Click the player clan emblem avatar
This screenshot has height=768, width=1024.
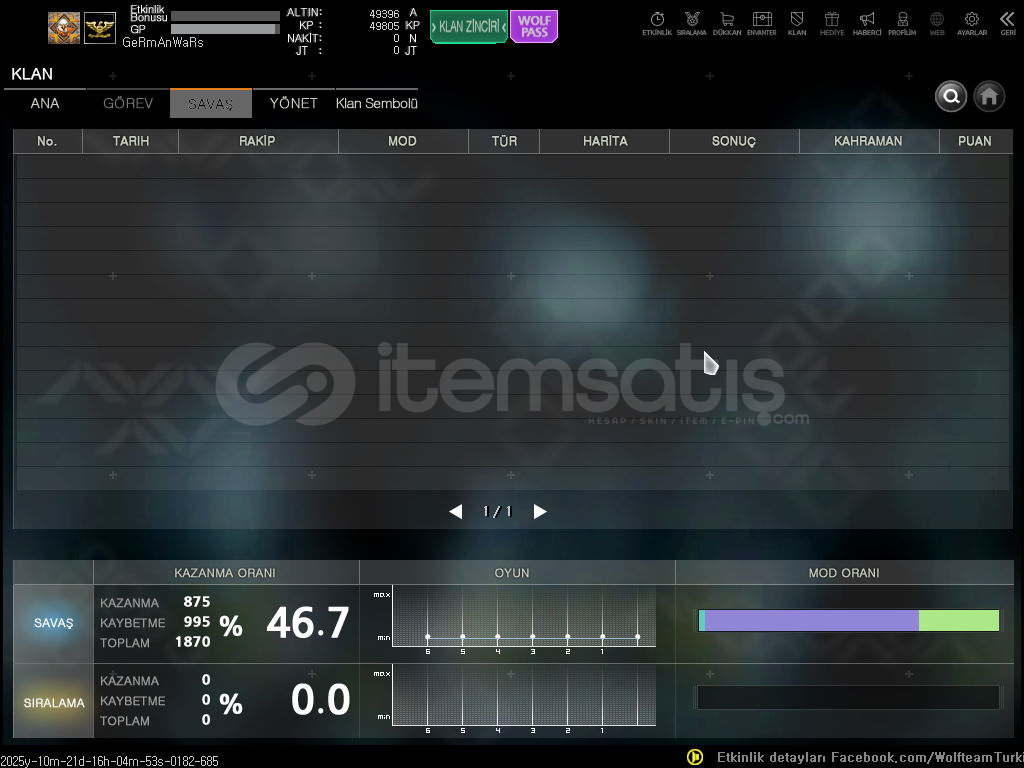(x=64, y=28)
